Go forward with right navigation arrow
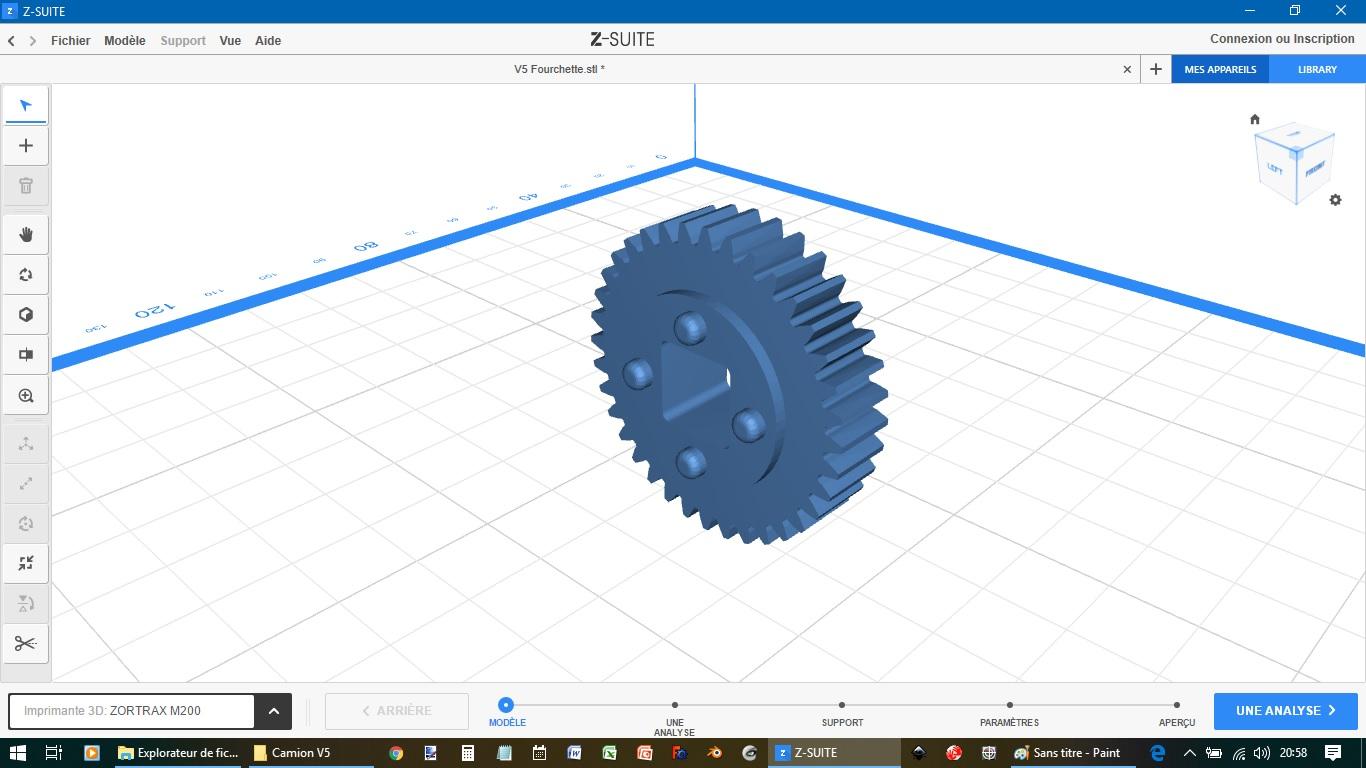 pos(33,41)
